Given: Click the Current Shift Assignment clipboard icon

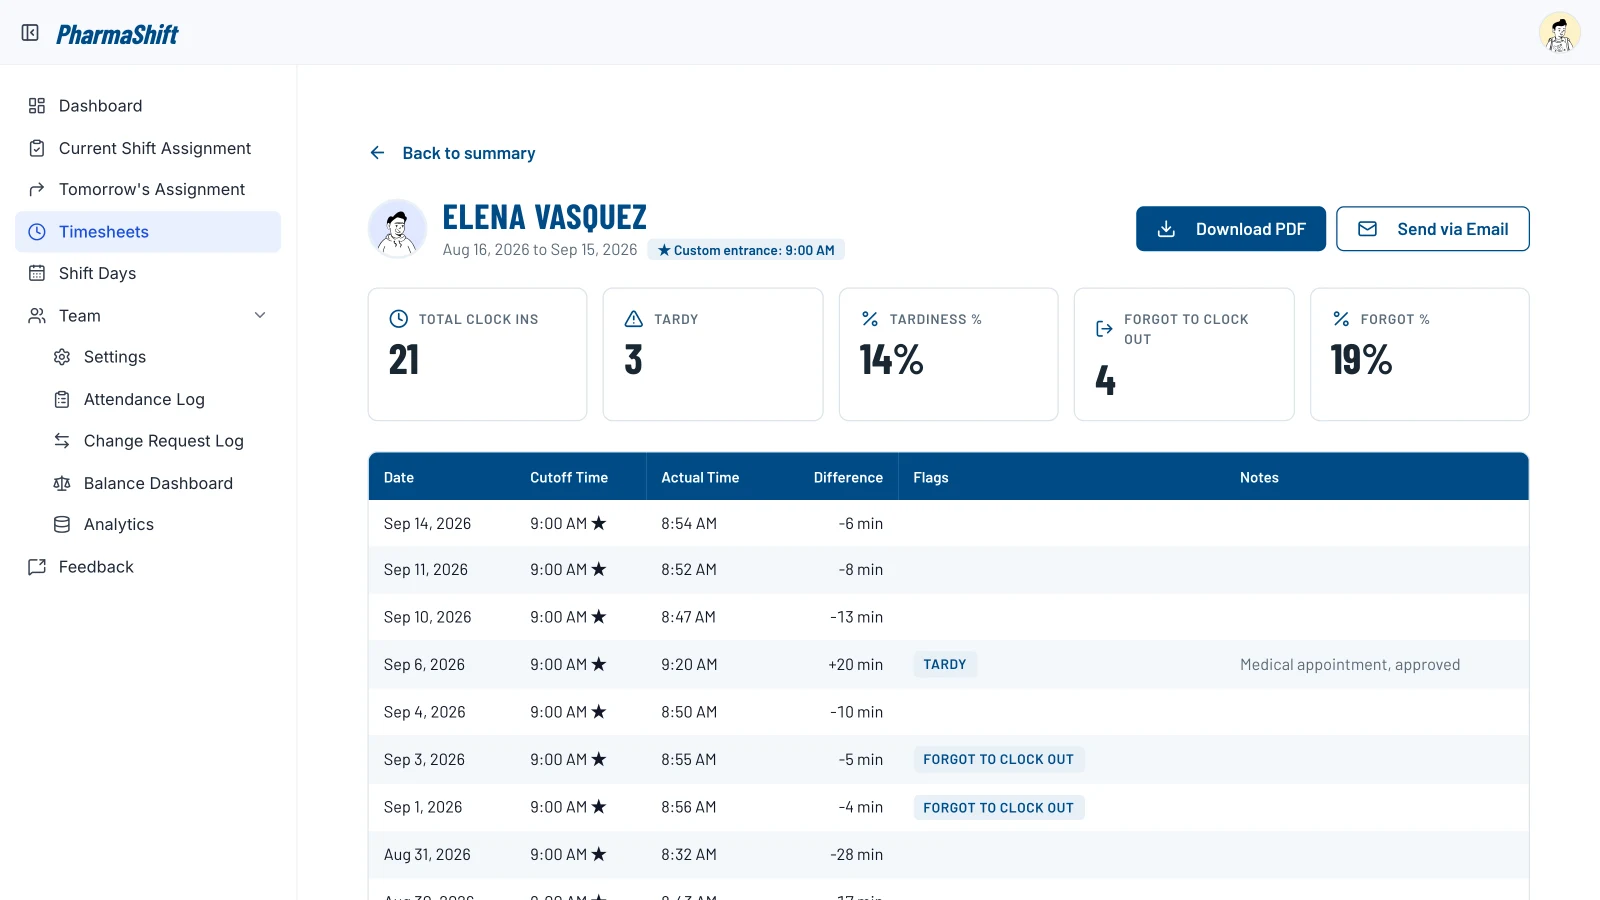Looking at the screenshot, I should pos(37,148).
